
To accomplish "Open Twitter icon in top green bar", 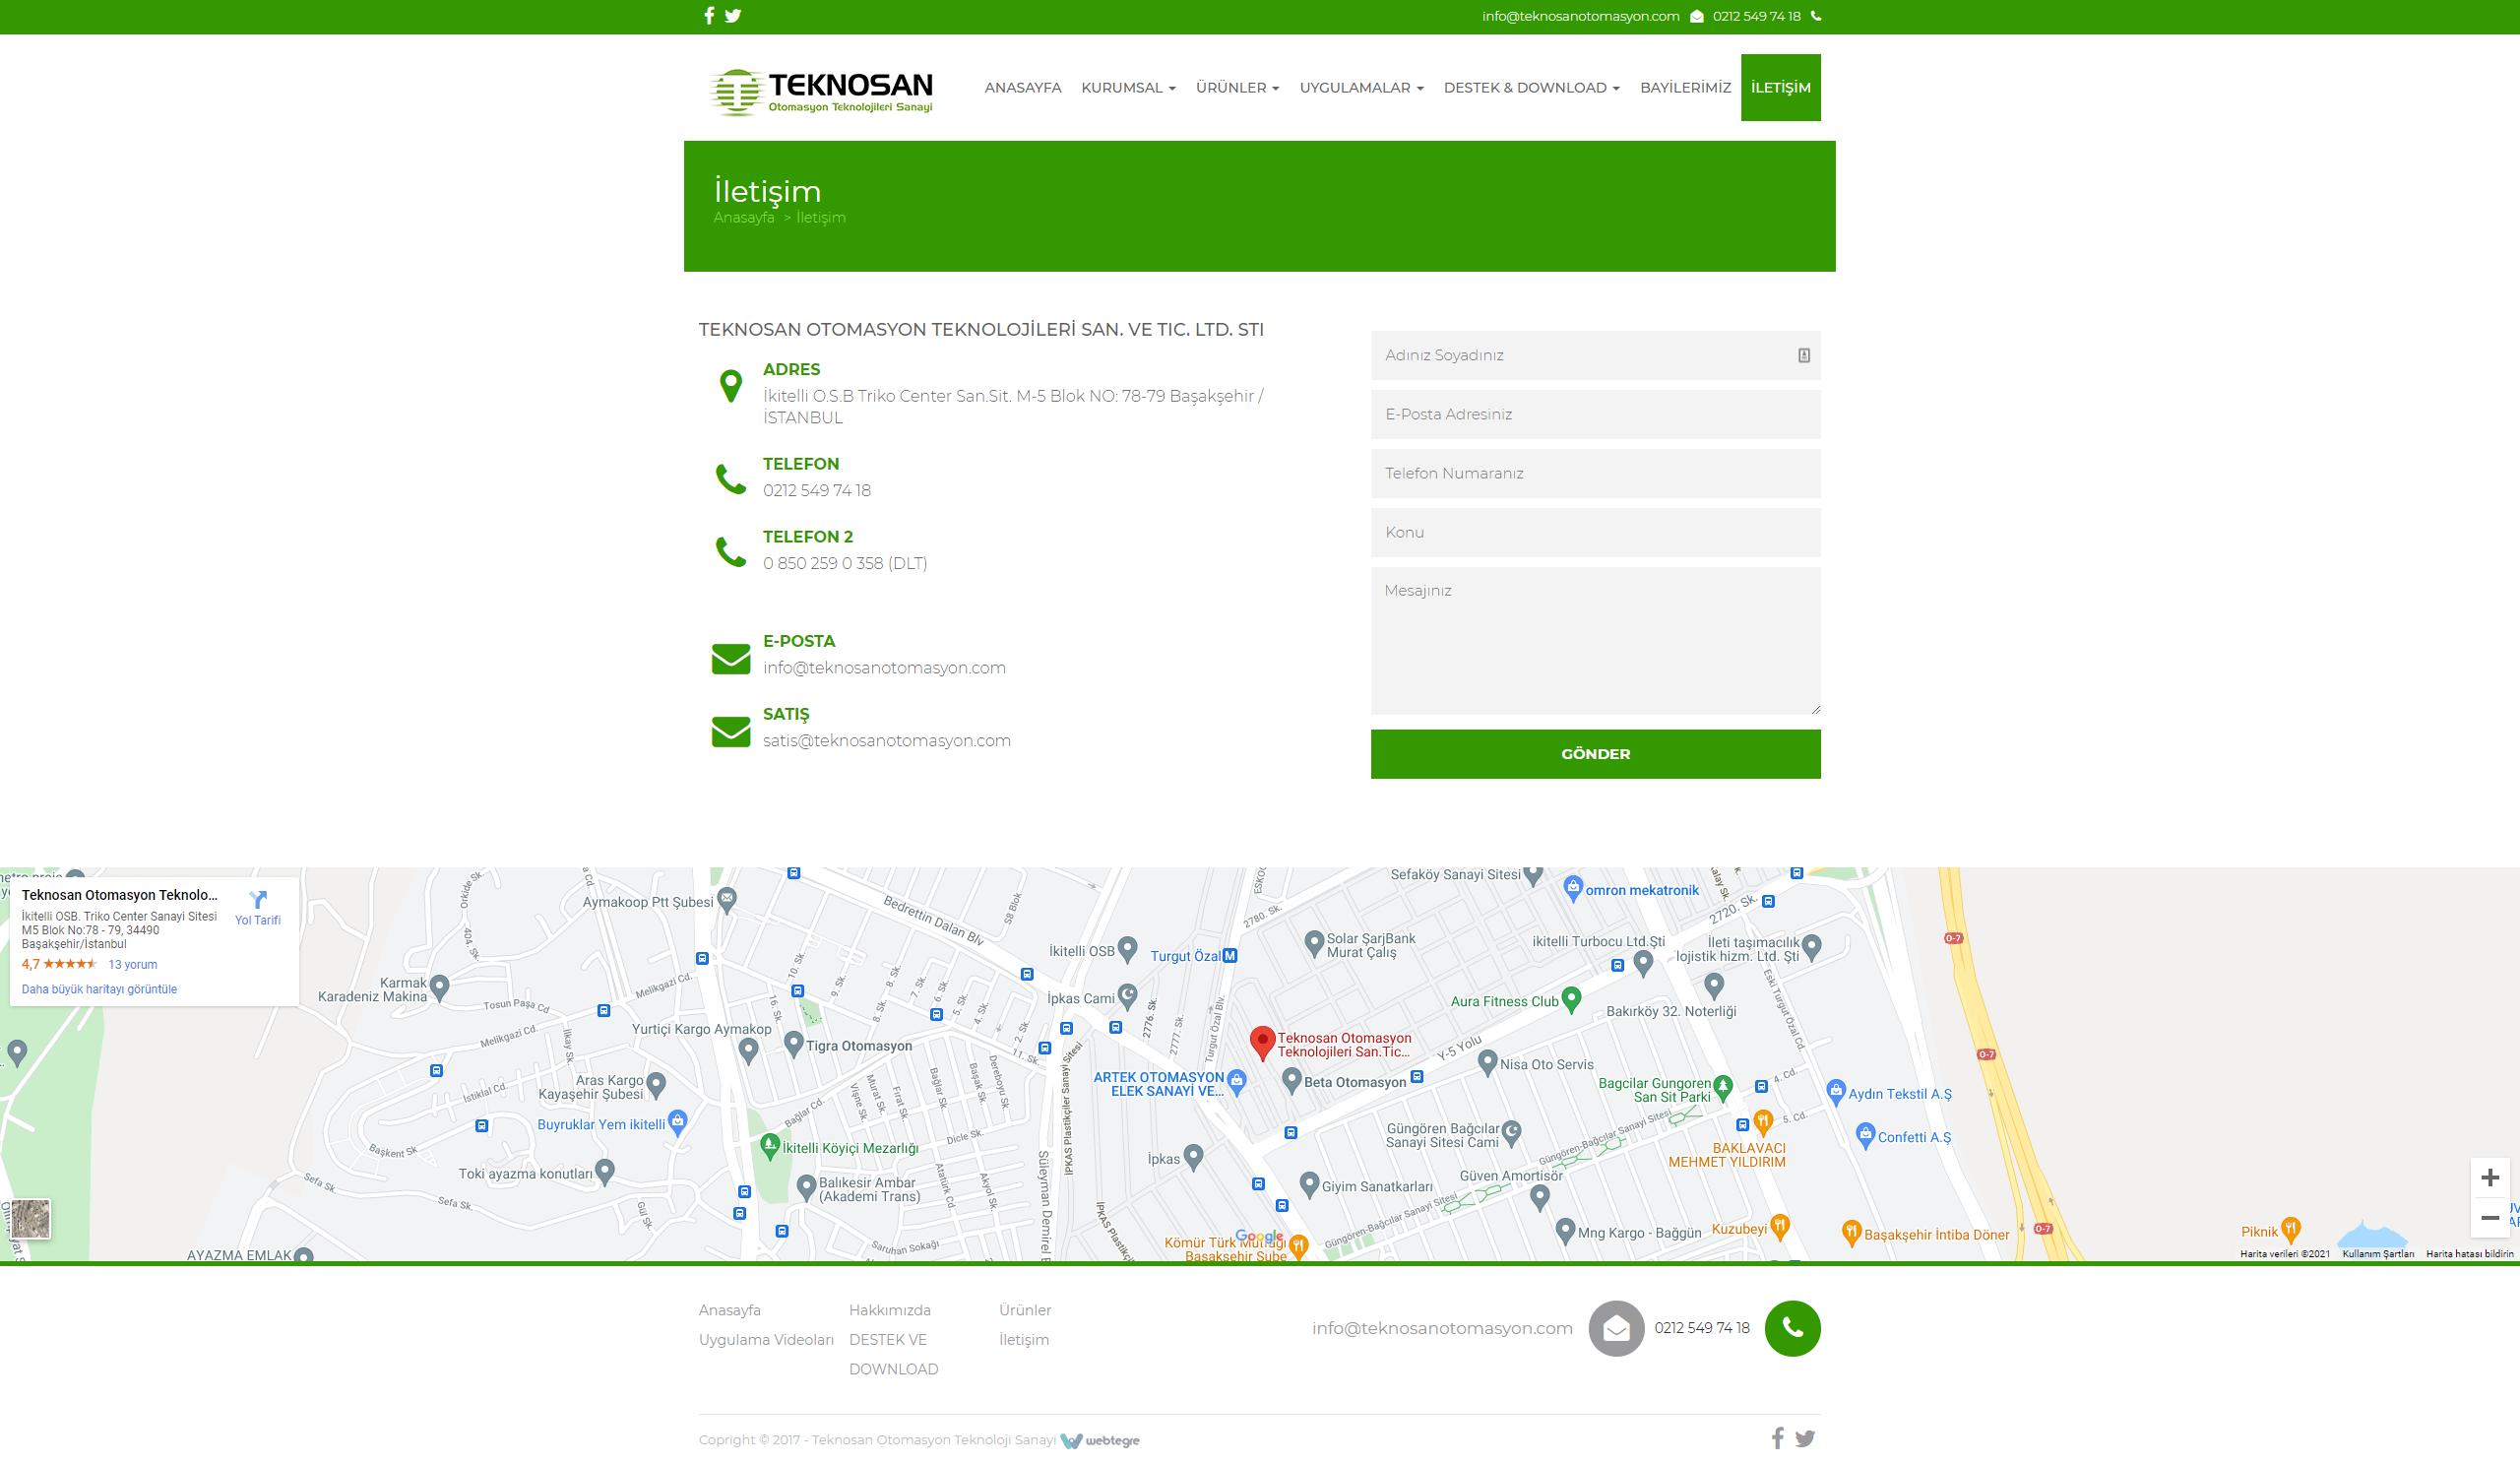I will 733,16.
